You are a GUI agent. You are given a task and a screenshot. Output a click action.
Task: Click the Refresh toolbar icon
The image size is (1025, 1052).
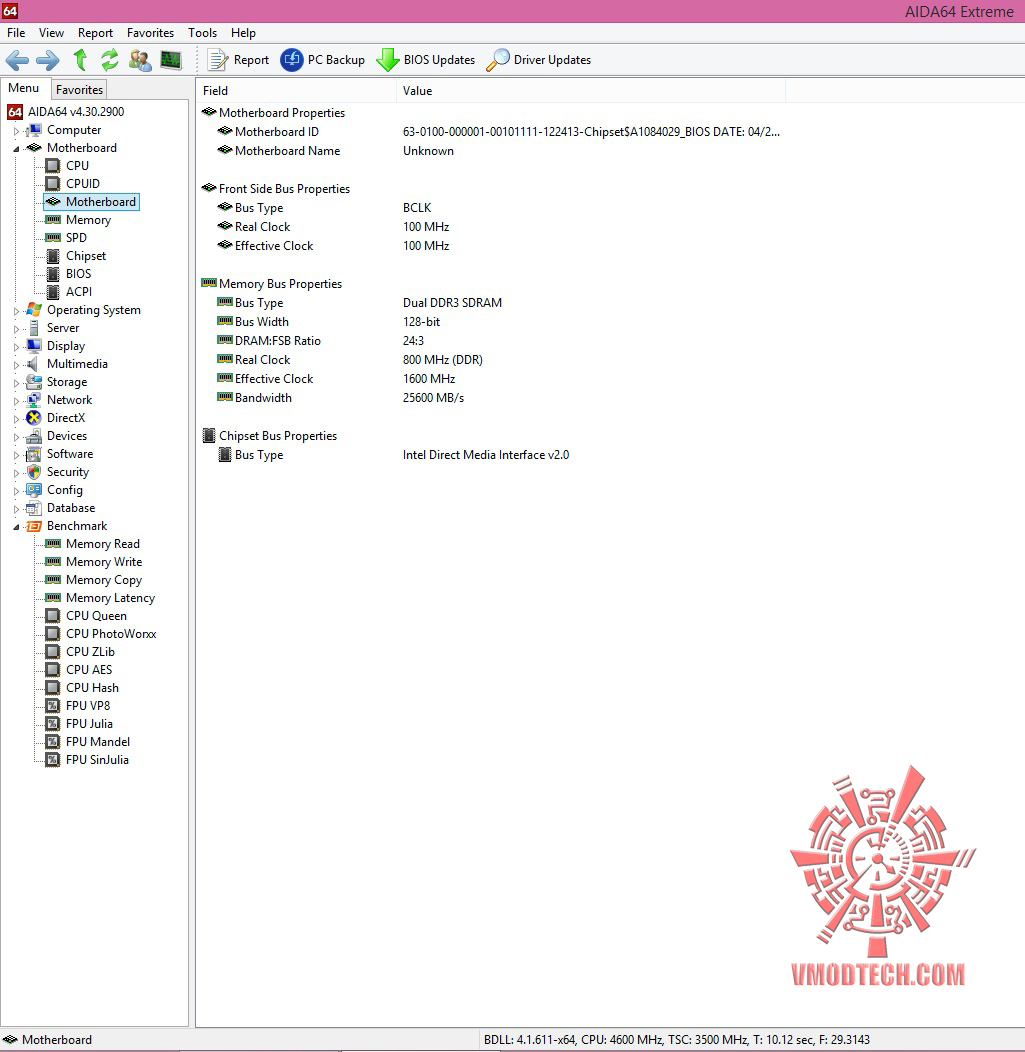(x=109, y=60)
